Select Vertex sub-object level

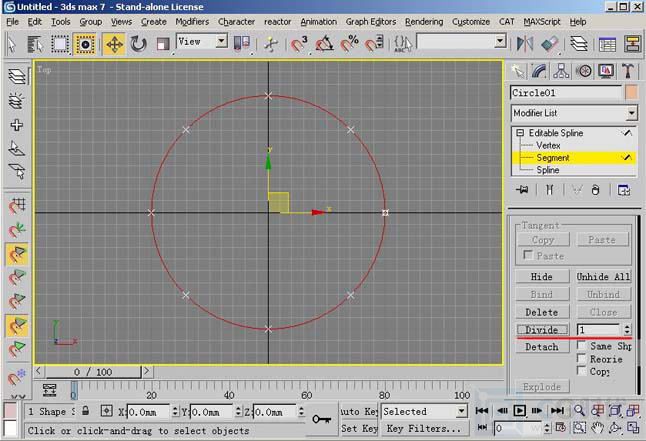click(548, 145)
